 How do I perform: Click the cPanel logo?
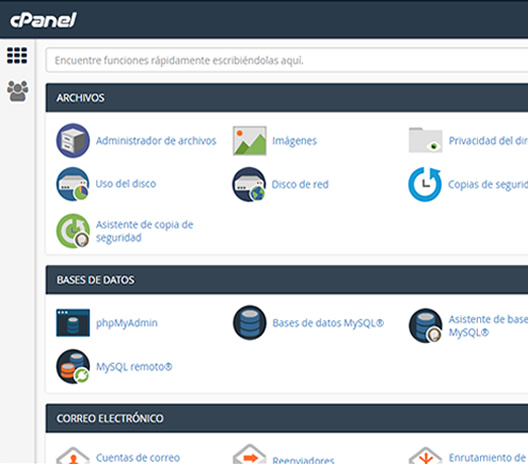pyautogui.click(x=43, y=20)
